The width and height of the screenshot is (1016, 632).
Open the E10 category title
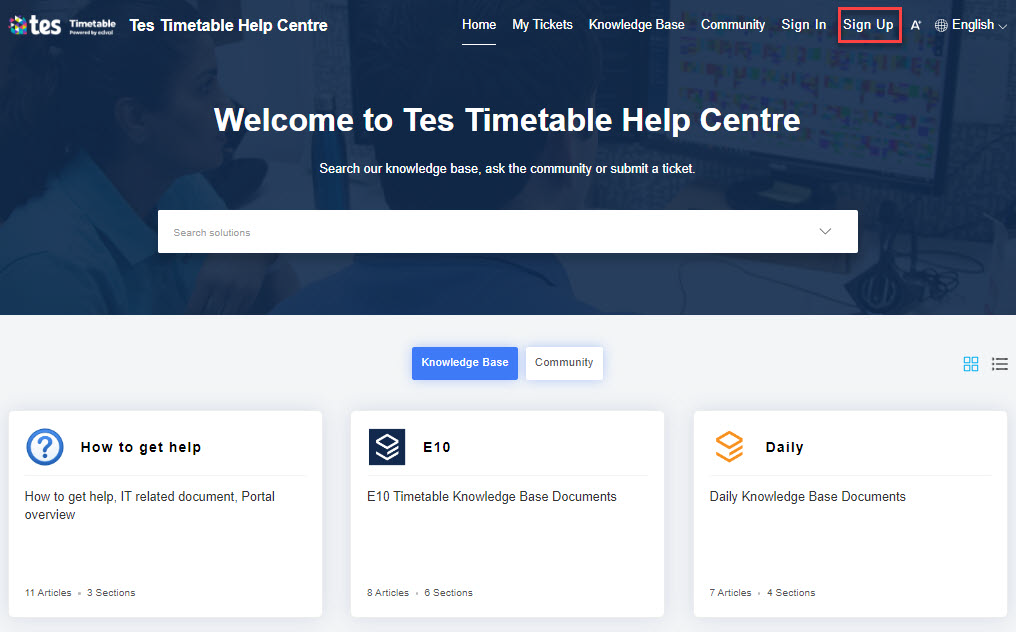(437, 447)
